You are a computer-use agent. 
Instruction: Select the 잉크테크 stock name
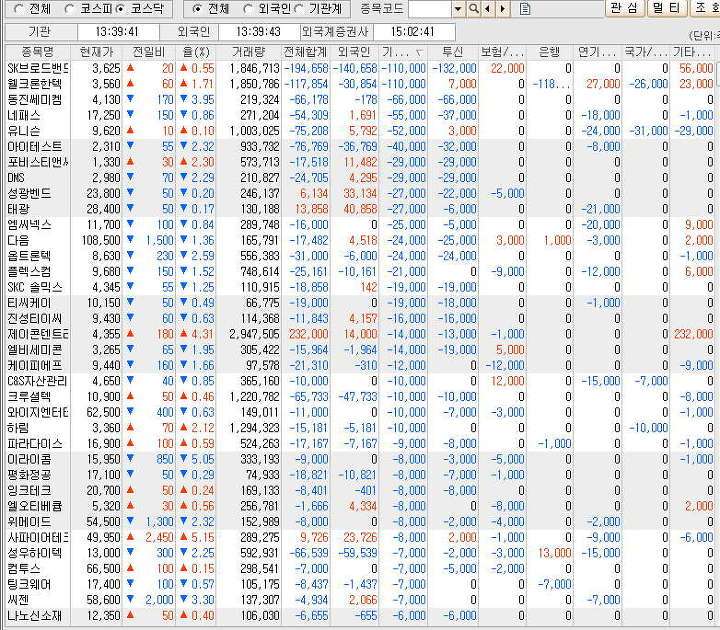coord(29,490)
